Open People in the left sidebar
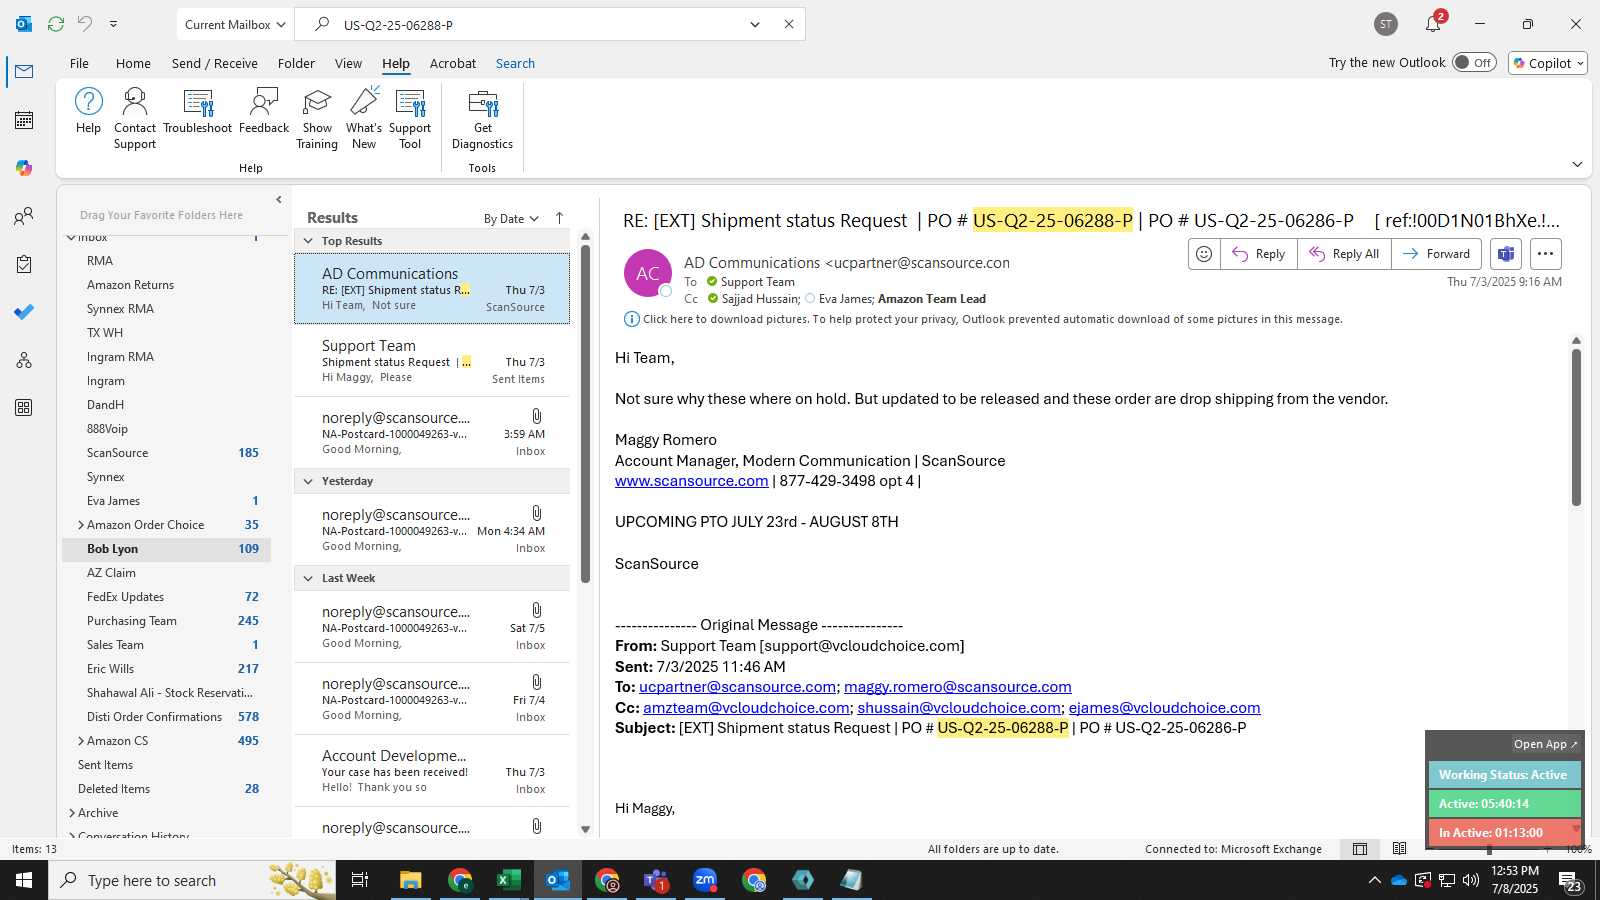The height and width of the screenshot is (900, 1600). (24, 216)
